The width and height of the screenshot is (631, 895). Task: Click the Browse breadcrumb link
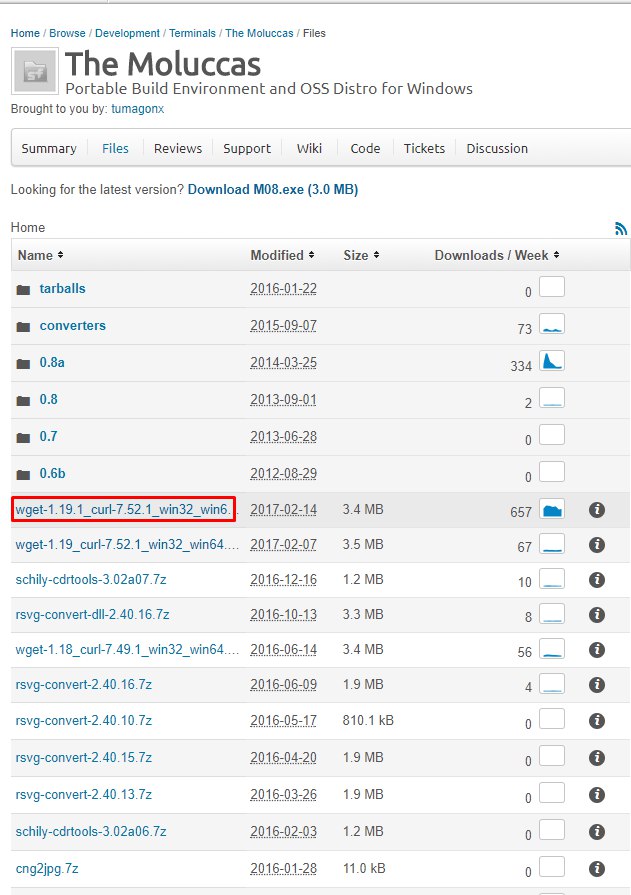pos(67,33)
